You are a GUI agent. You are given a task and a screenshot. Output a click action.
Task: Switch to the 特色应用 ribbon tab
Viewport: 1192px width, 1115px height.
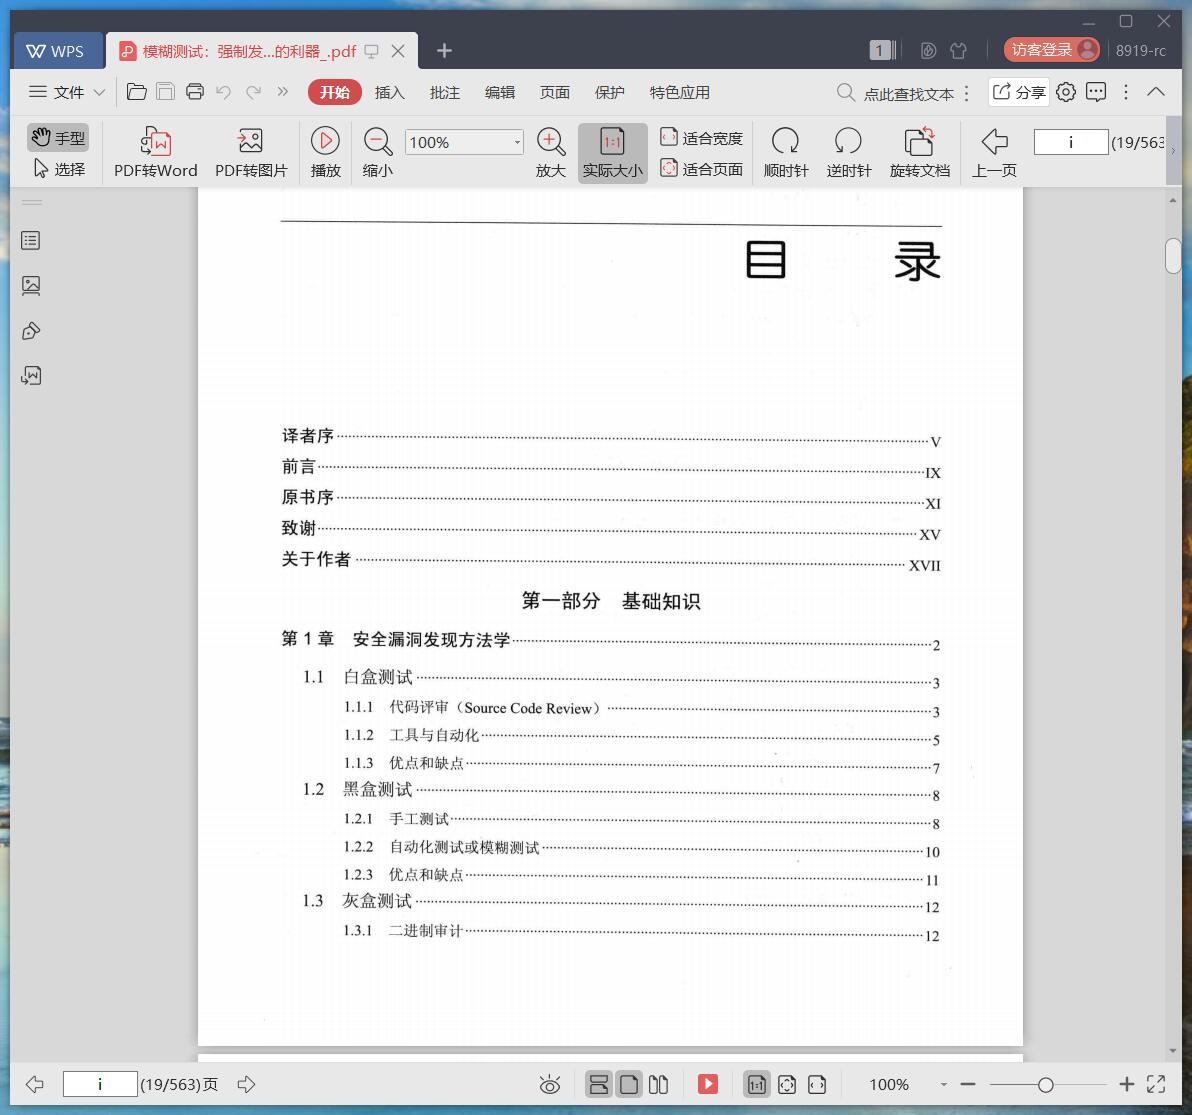pos(680,92)
